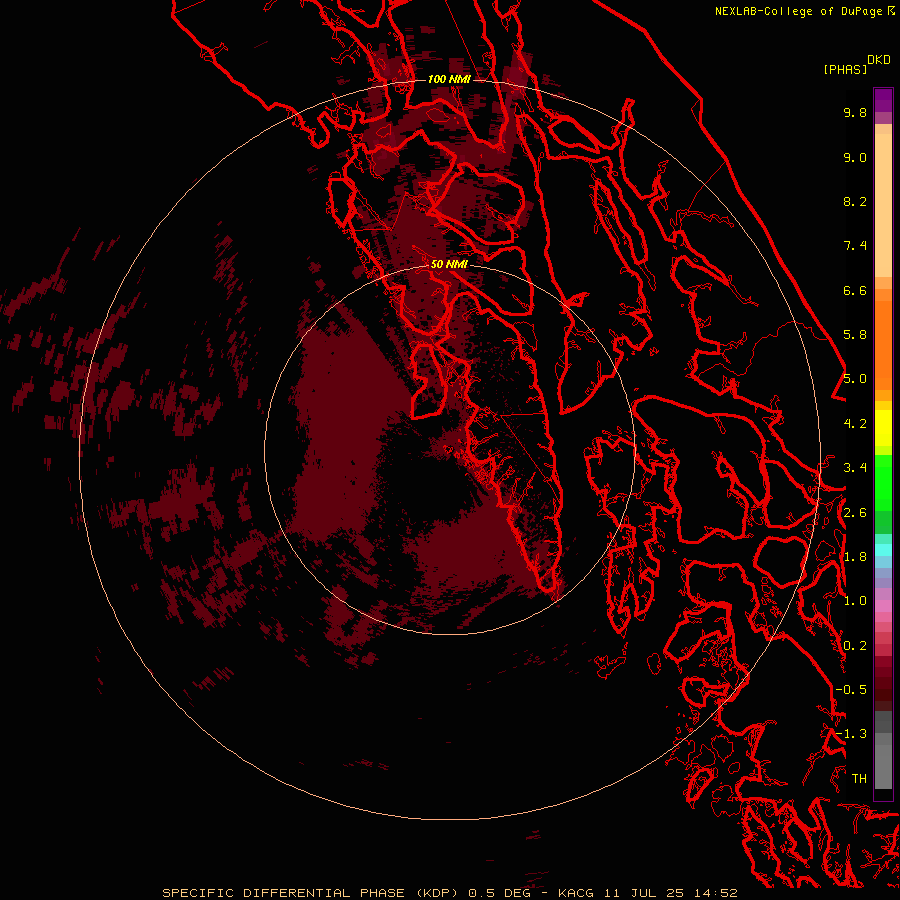Click the -0.5 scale label
Viewport: 900px width, 900px height.
851,690
